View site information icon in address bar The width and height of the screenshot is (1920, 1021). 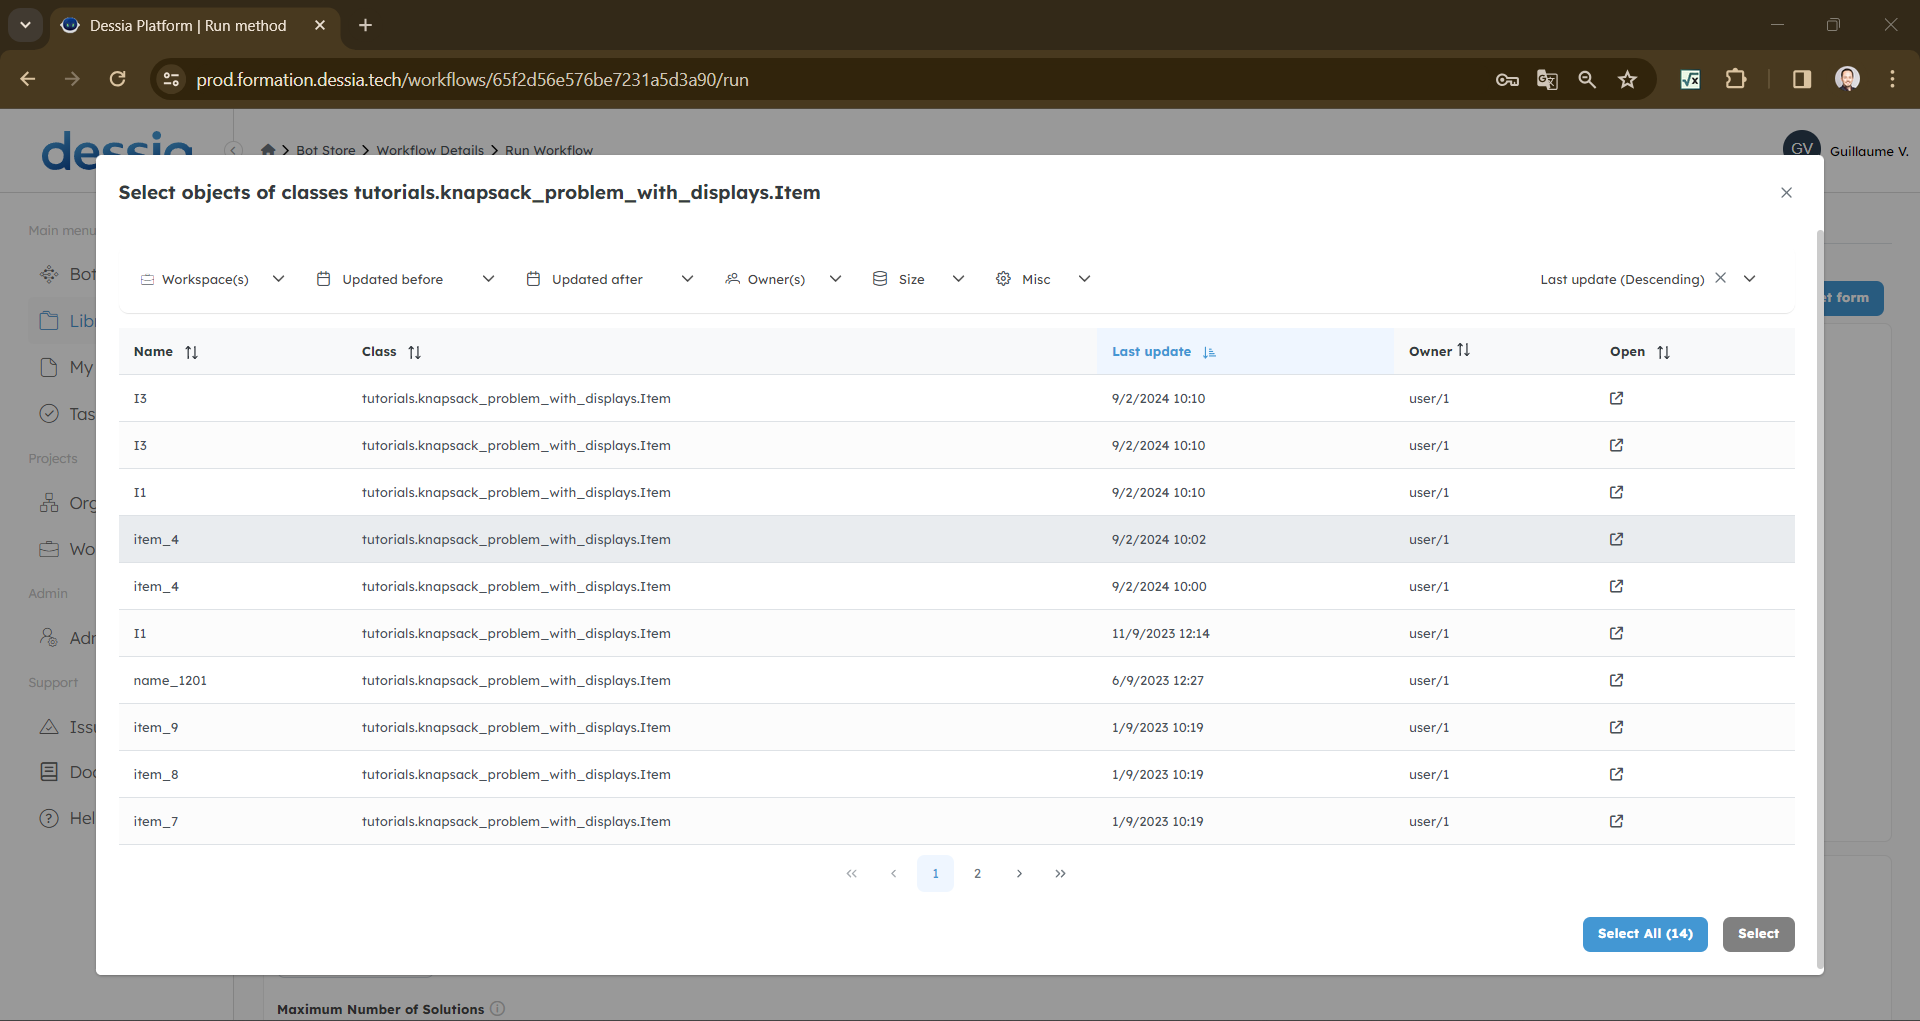tap(171, 79)
